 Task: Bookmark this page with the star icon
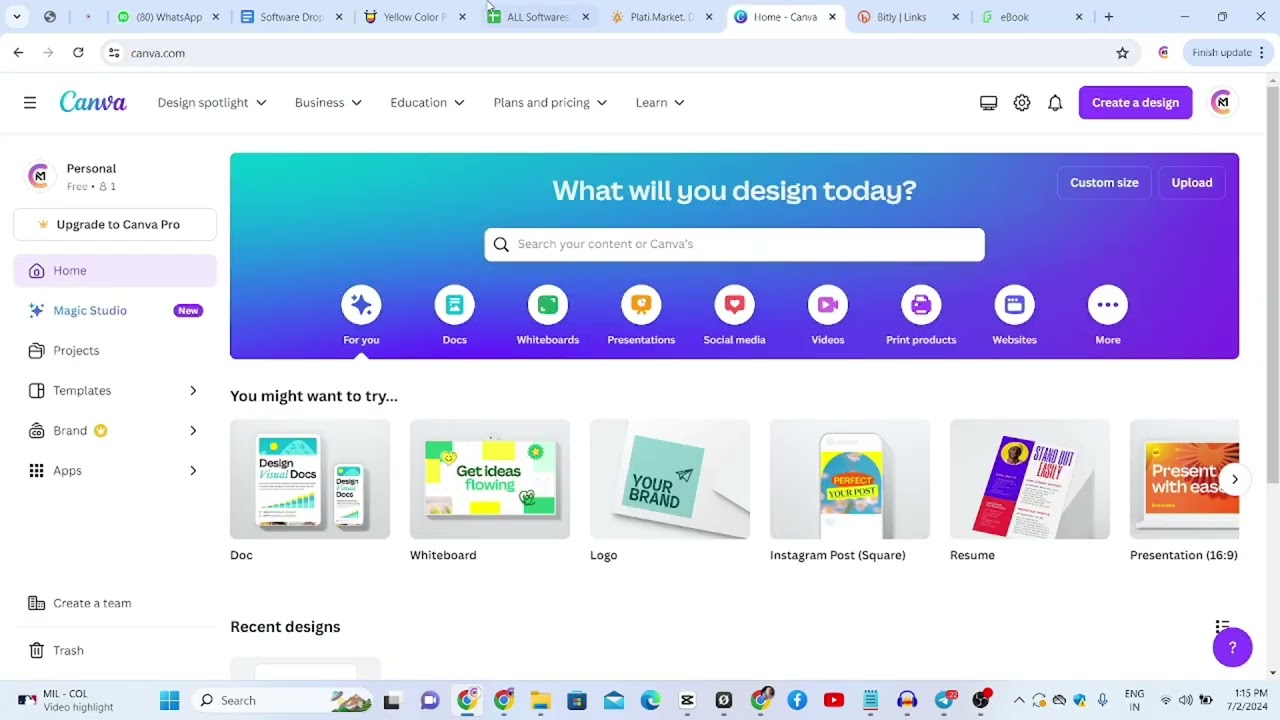(x=1122, y=53)
